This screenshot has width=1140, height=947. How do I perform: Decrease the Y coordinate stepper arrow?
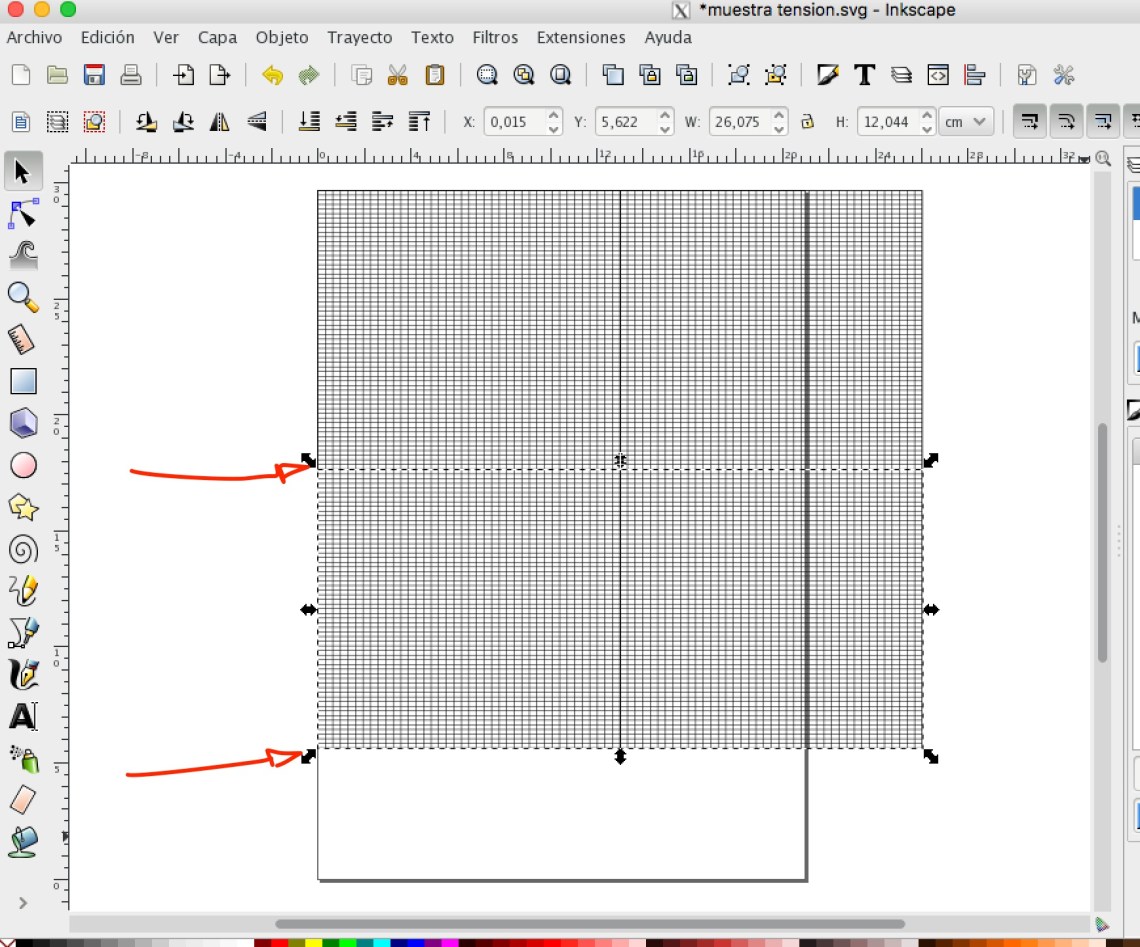tap(663, 127)
